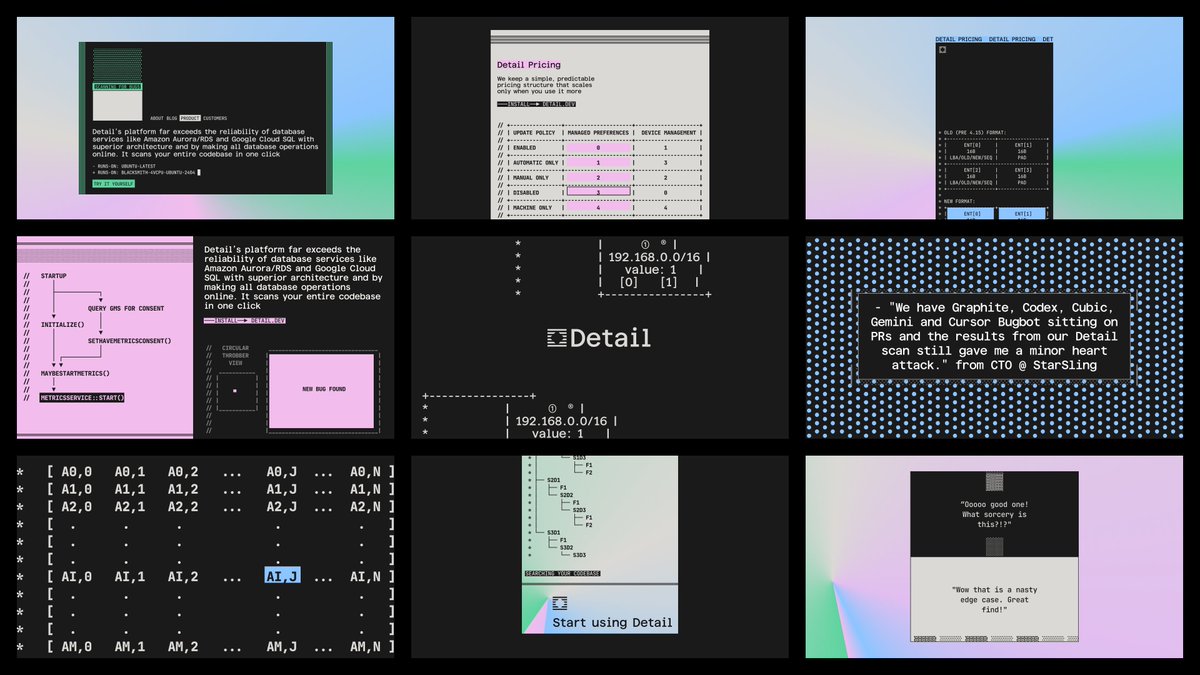Select the DISABLED row label
This screenshot has height=675, width=1200.
[528, 192]
